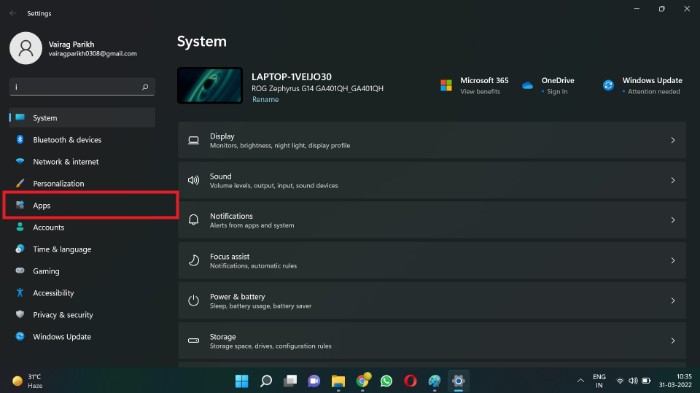Click the Display monitor icon
The height and width of the screenshot is (393, 700).
193,140
